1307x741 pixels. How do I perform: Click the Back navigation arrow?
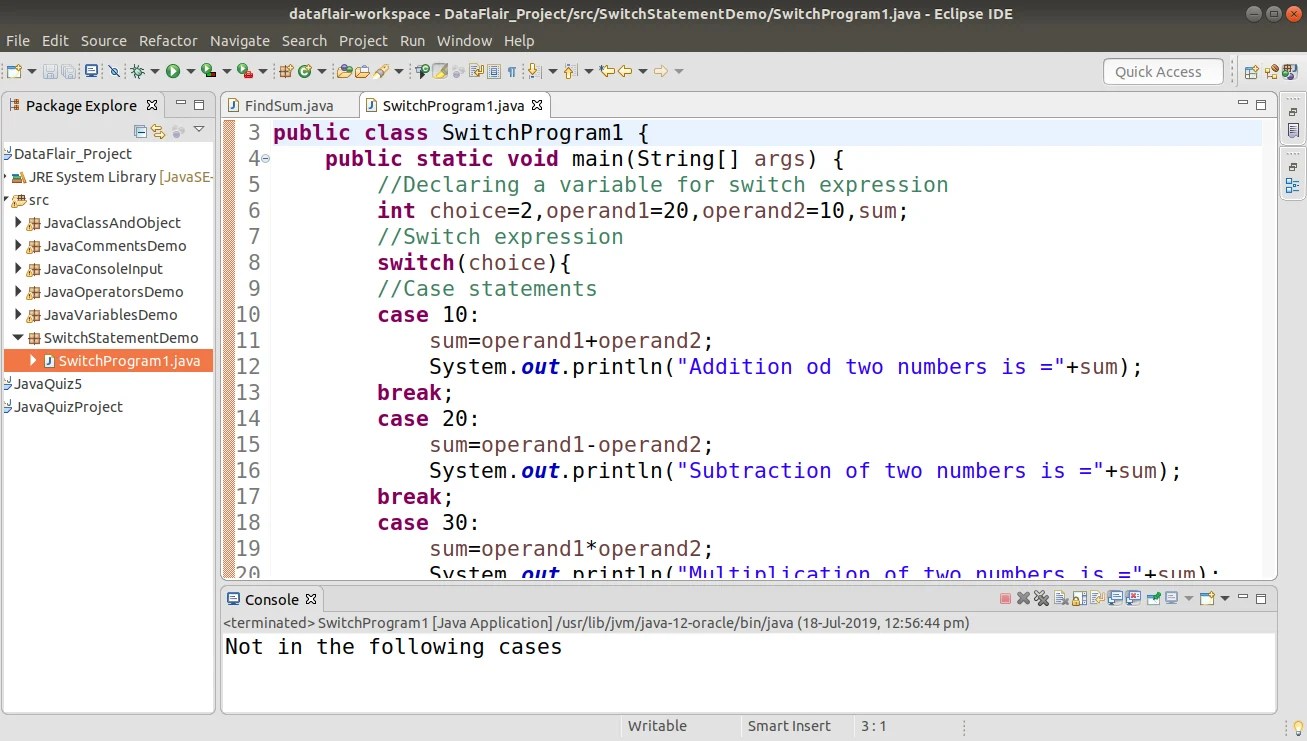[x=625, y=71]
